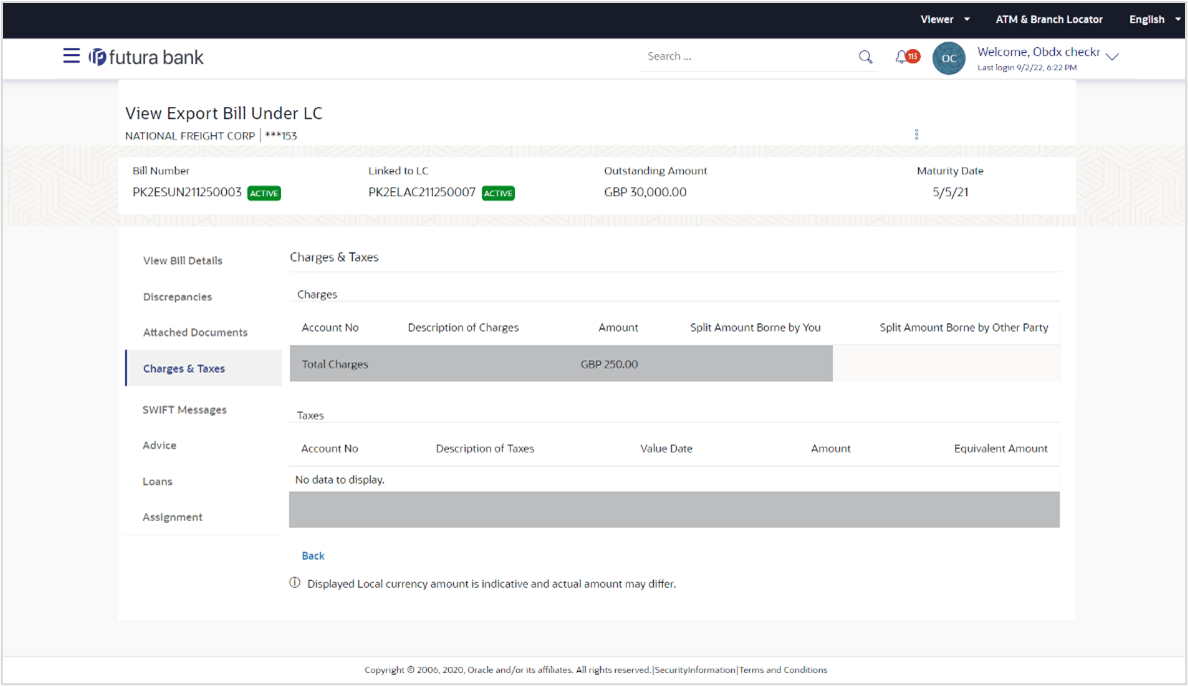Click the info icon beside the local currency note
Screen dimensions: 1188x686
click(295, 583)
